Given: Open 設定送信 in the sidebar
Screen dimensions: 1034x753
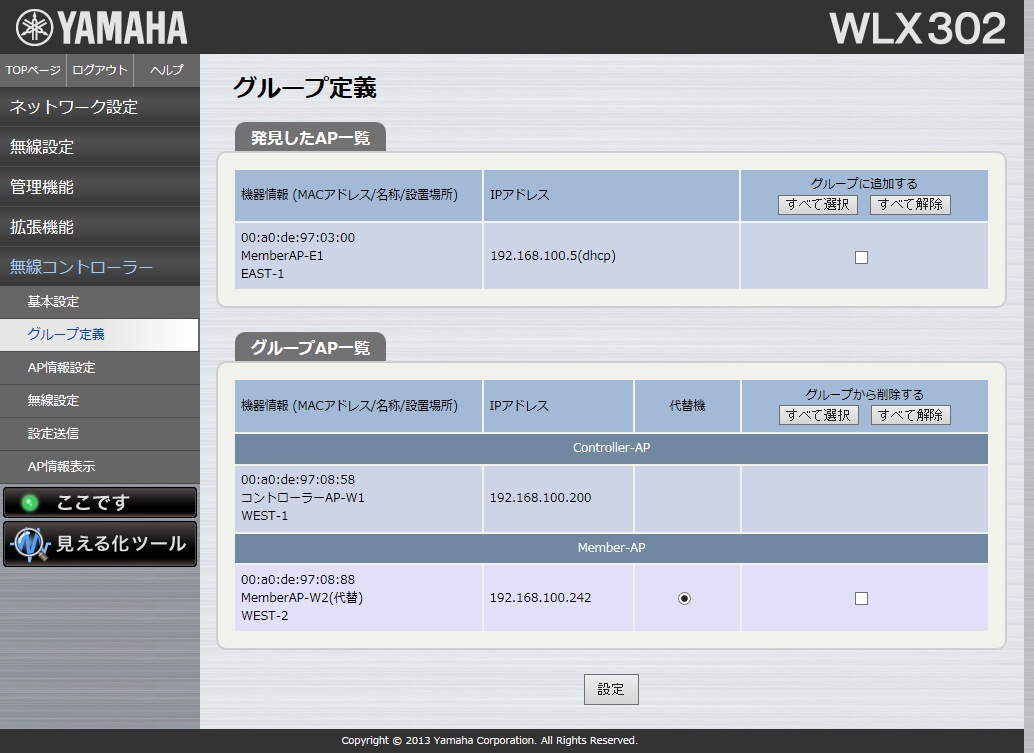Looking at the screenshot, I should 100,433.
